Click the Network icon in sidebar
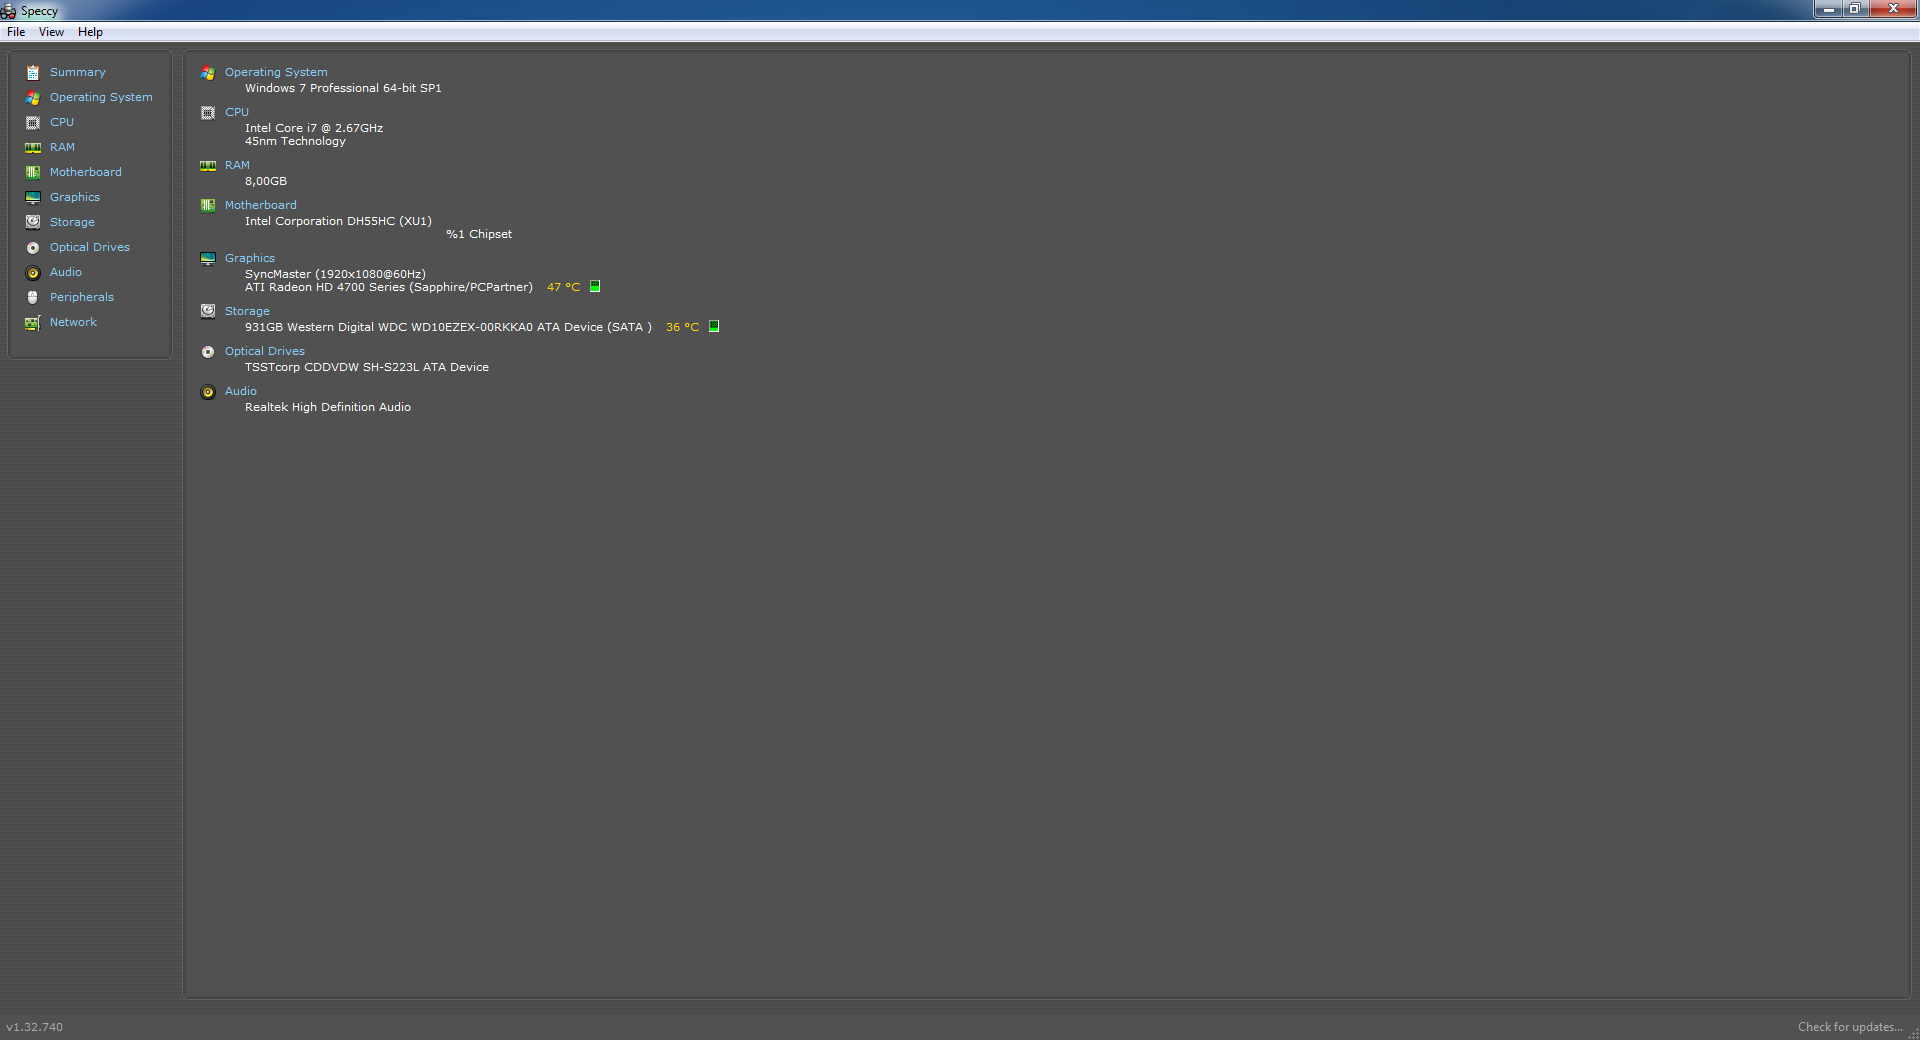The image size is (1920, 1040). click(x=33, y=322)
